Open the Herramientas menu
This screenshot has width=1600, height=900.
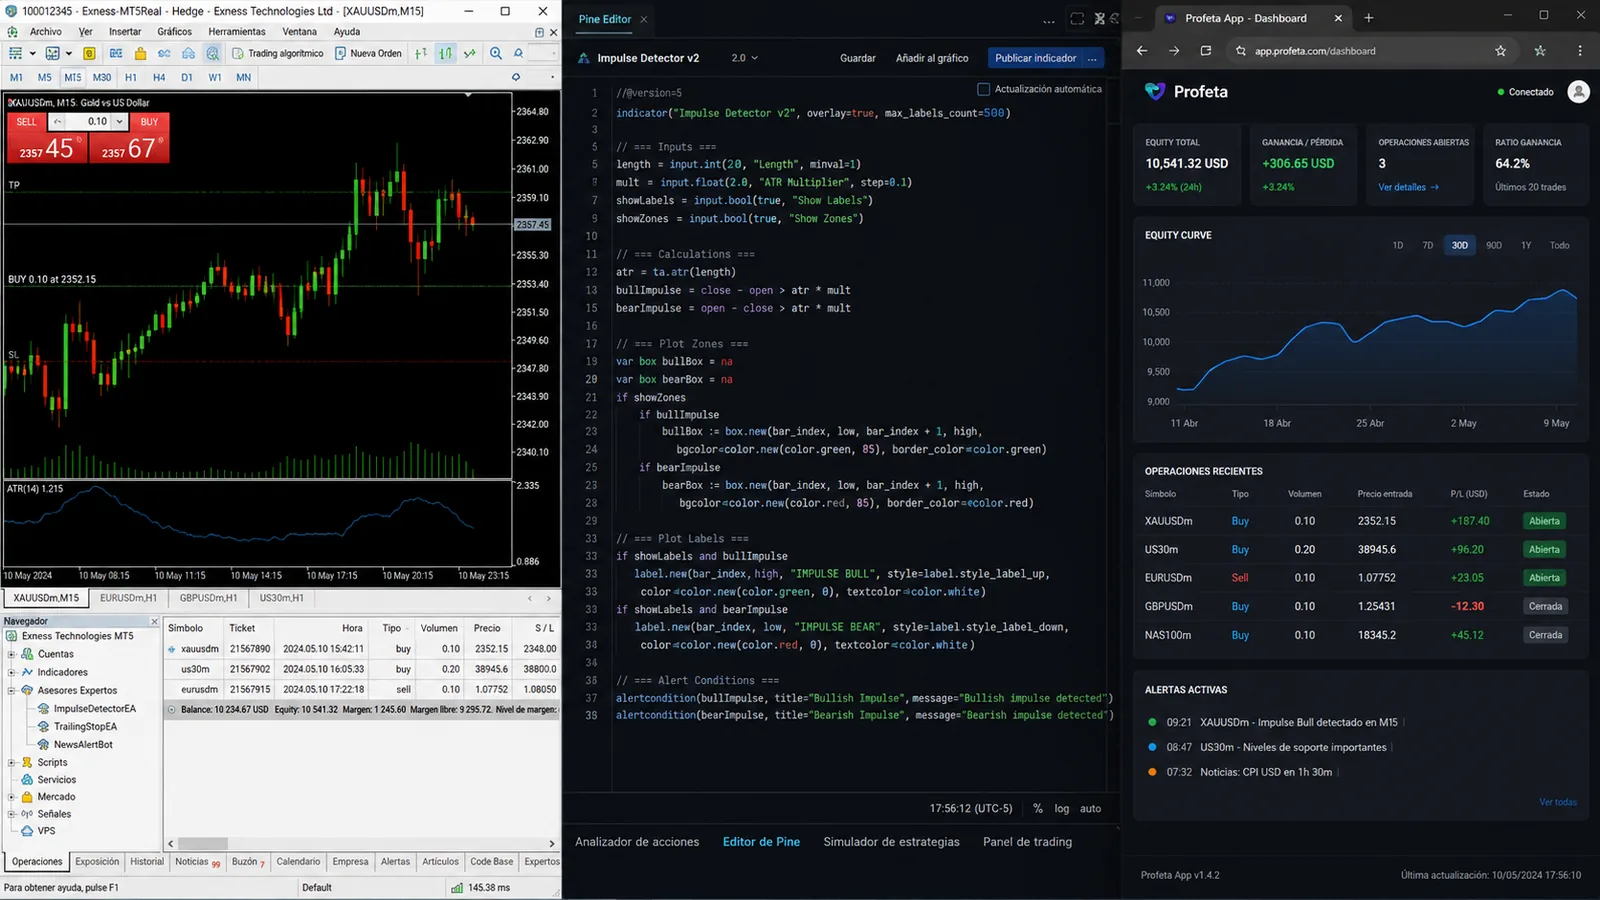[237, 31]
